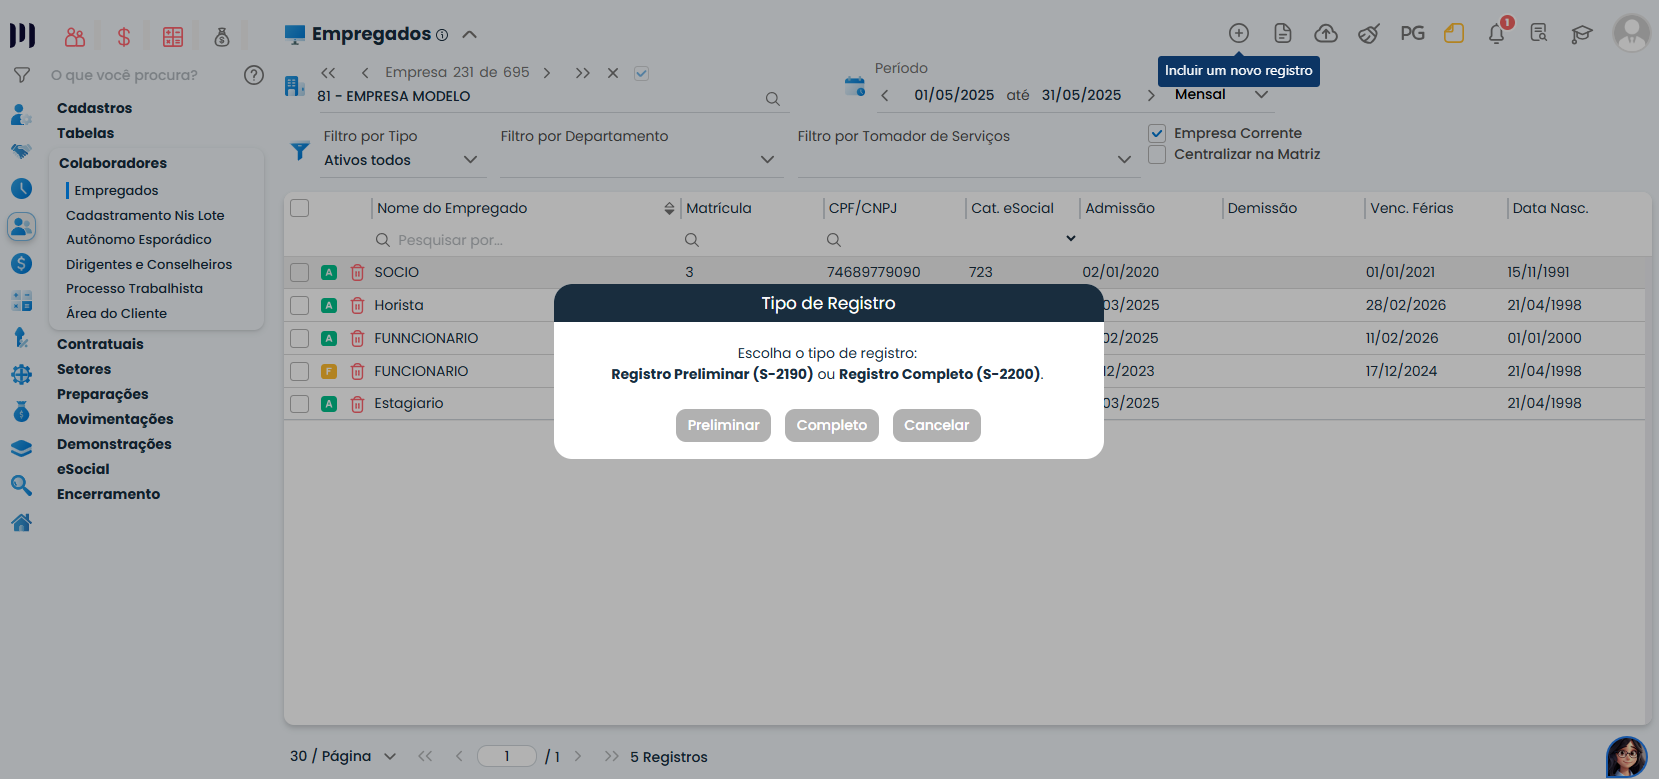
Task: Select the FUNCIONARIO row checkbox
Action: 299,371
